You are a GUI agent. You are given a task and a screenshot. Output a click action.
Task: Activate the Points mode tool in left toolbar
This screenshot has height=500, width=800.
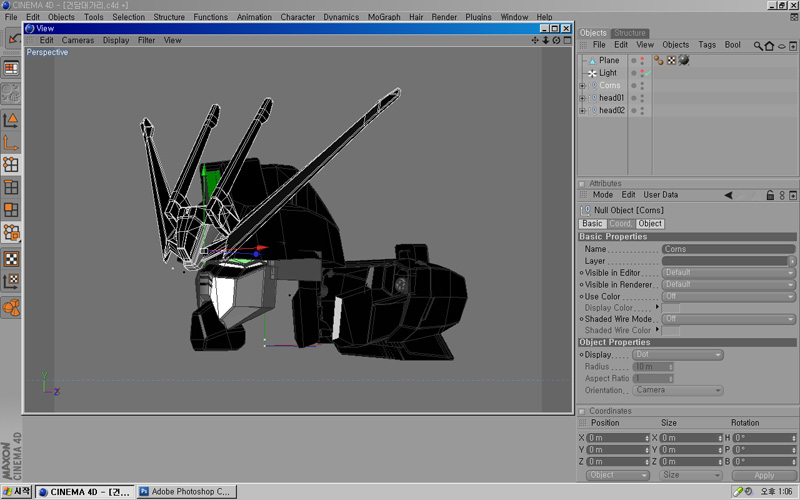pos(11,164)
